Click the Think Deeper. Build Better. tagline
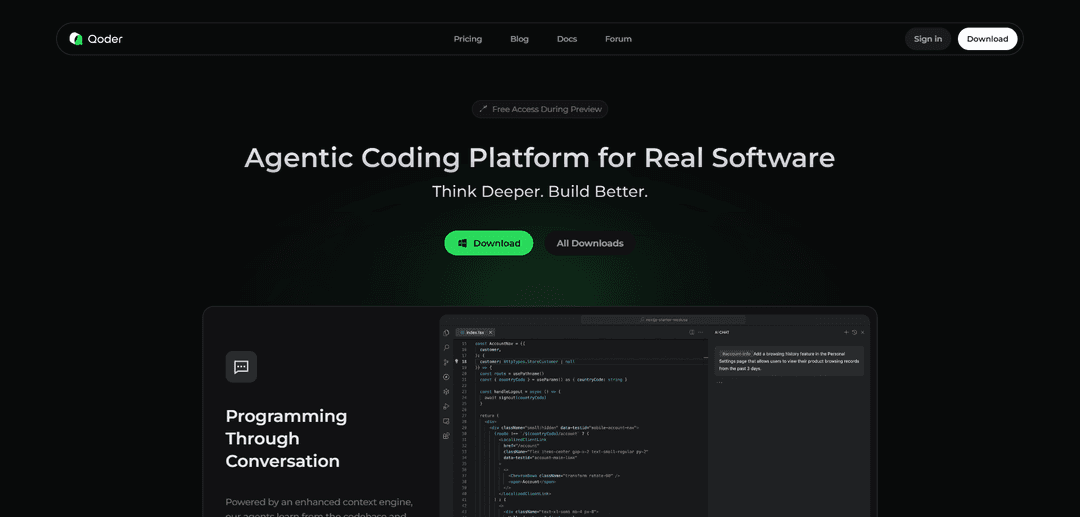Viewport: 1080px width, 517px height. 539,191
